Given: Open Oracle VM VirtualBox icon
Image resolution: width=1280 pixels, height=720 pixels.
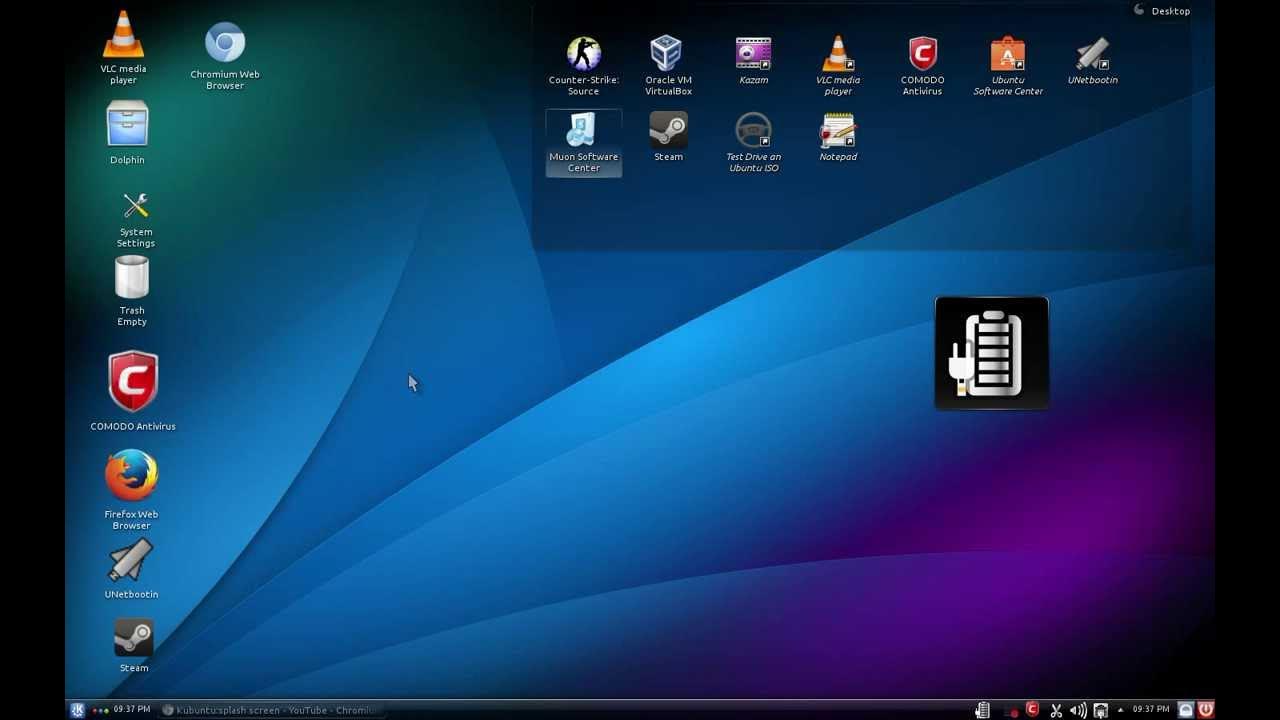Looking at the screenshot, I should click(x=668, y=66).
